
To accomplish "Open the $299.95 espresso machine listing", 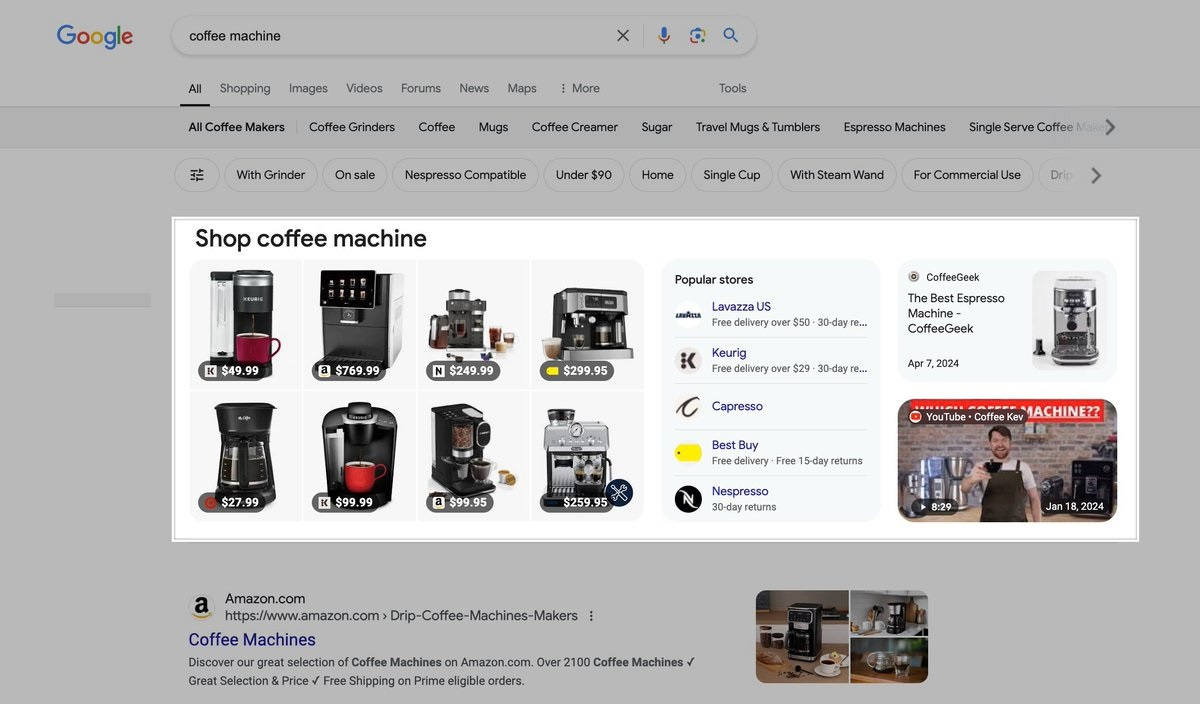I will pyautogui.click(x=588, y=324).
